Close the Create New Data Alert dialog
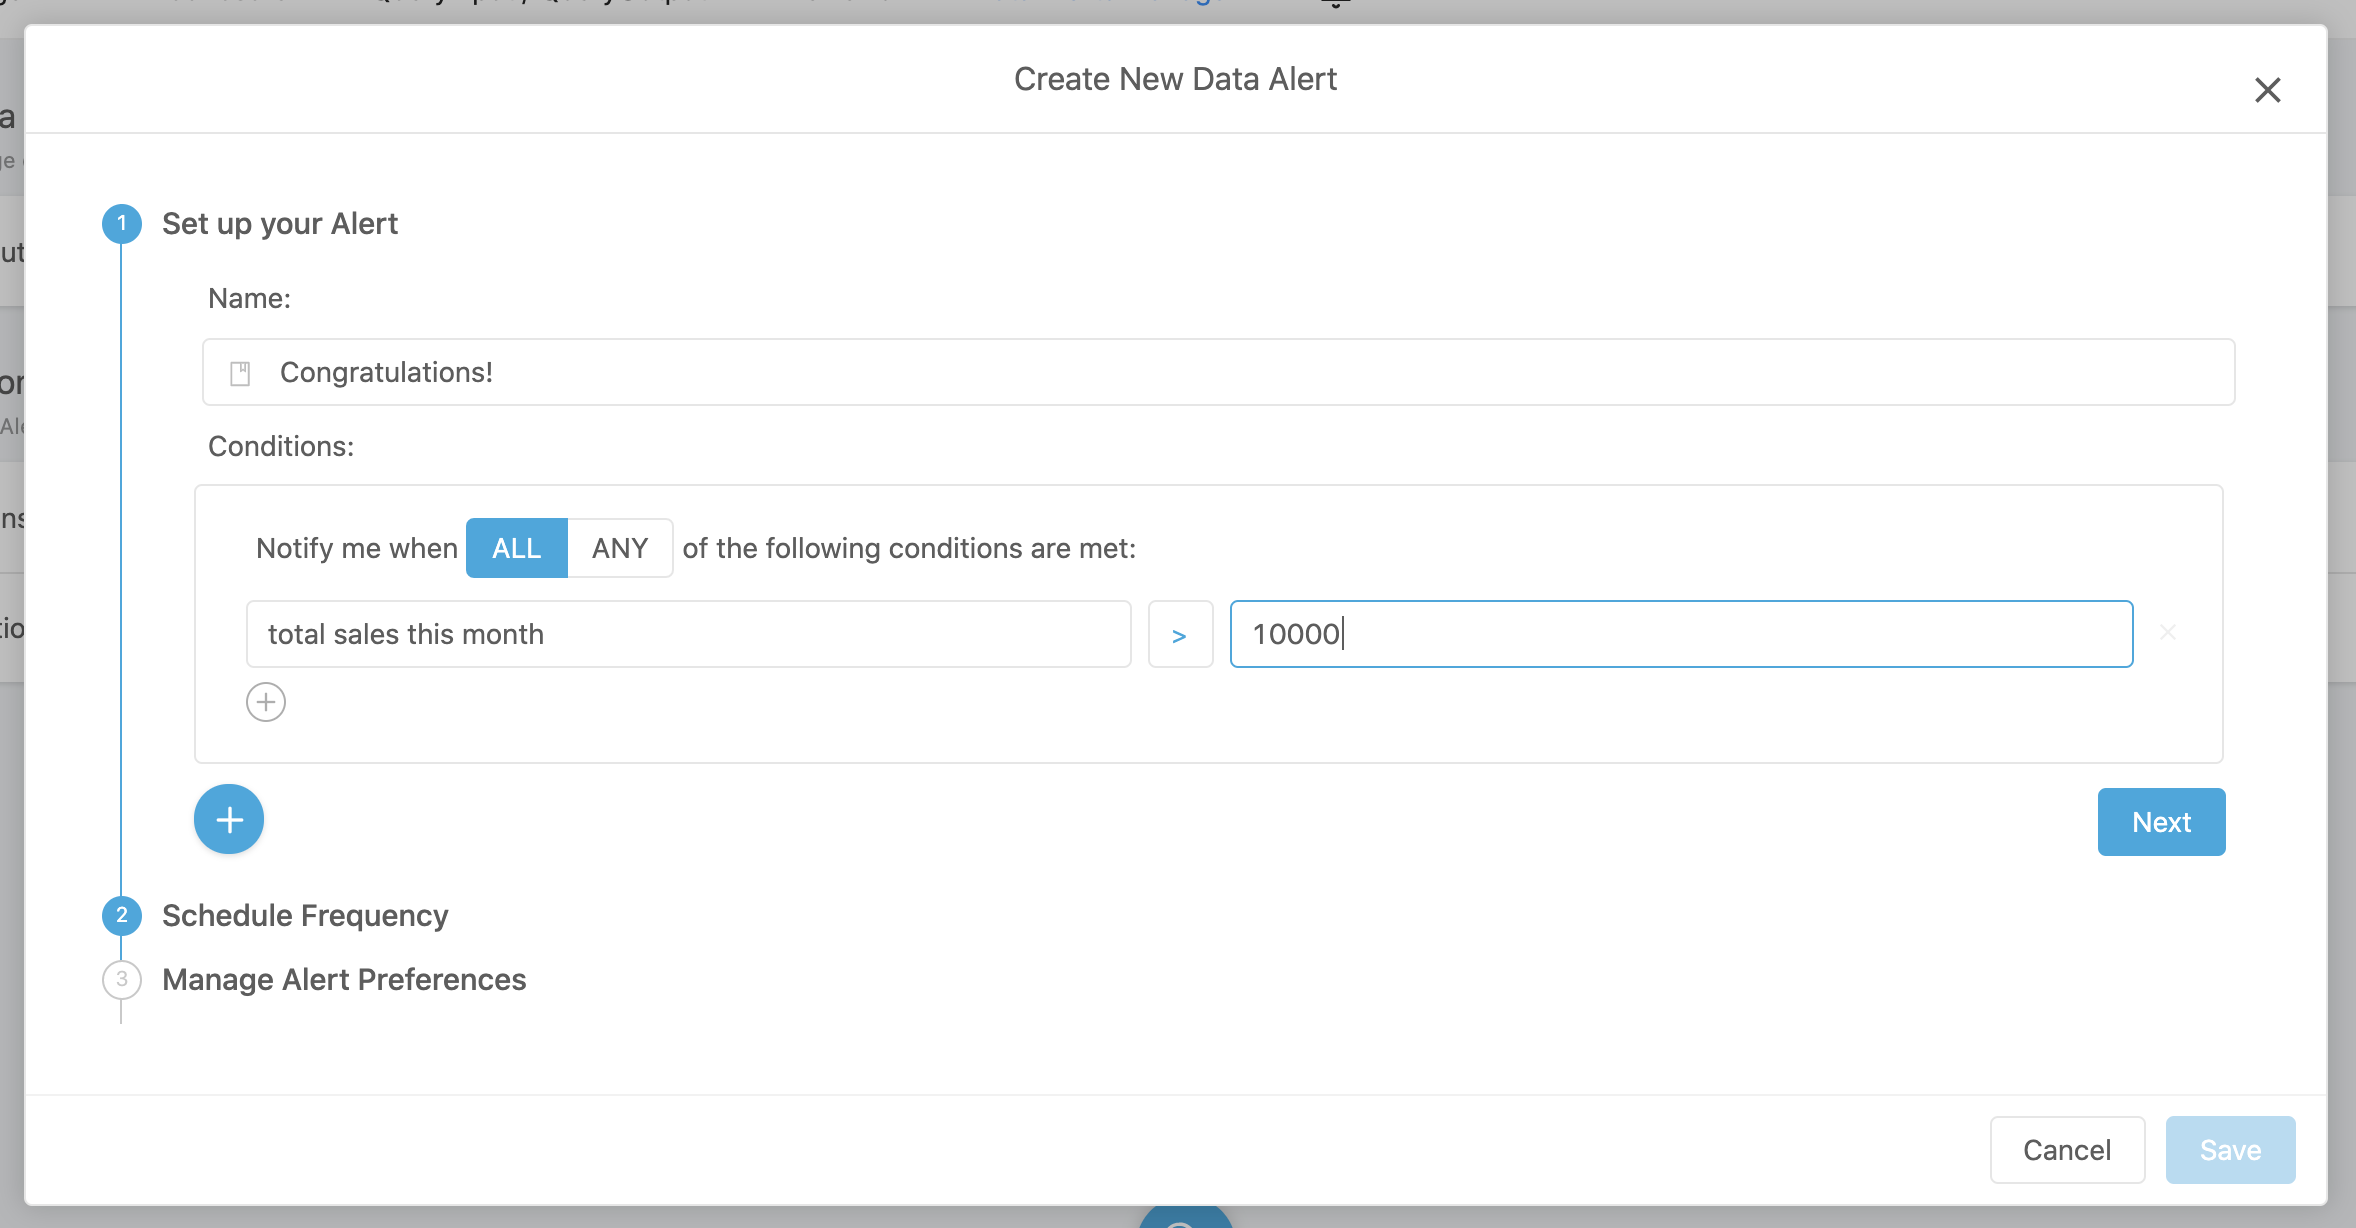 pos(2267,90)
